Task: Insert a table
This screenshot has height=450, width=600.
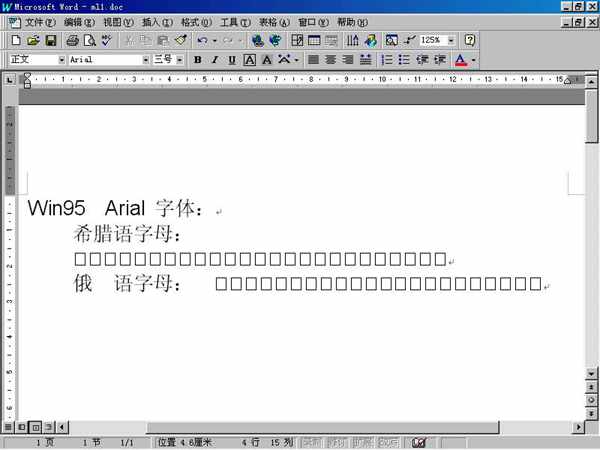Action: point(314,40)
